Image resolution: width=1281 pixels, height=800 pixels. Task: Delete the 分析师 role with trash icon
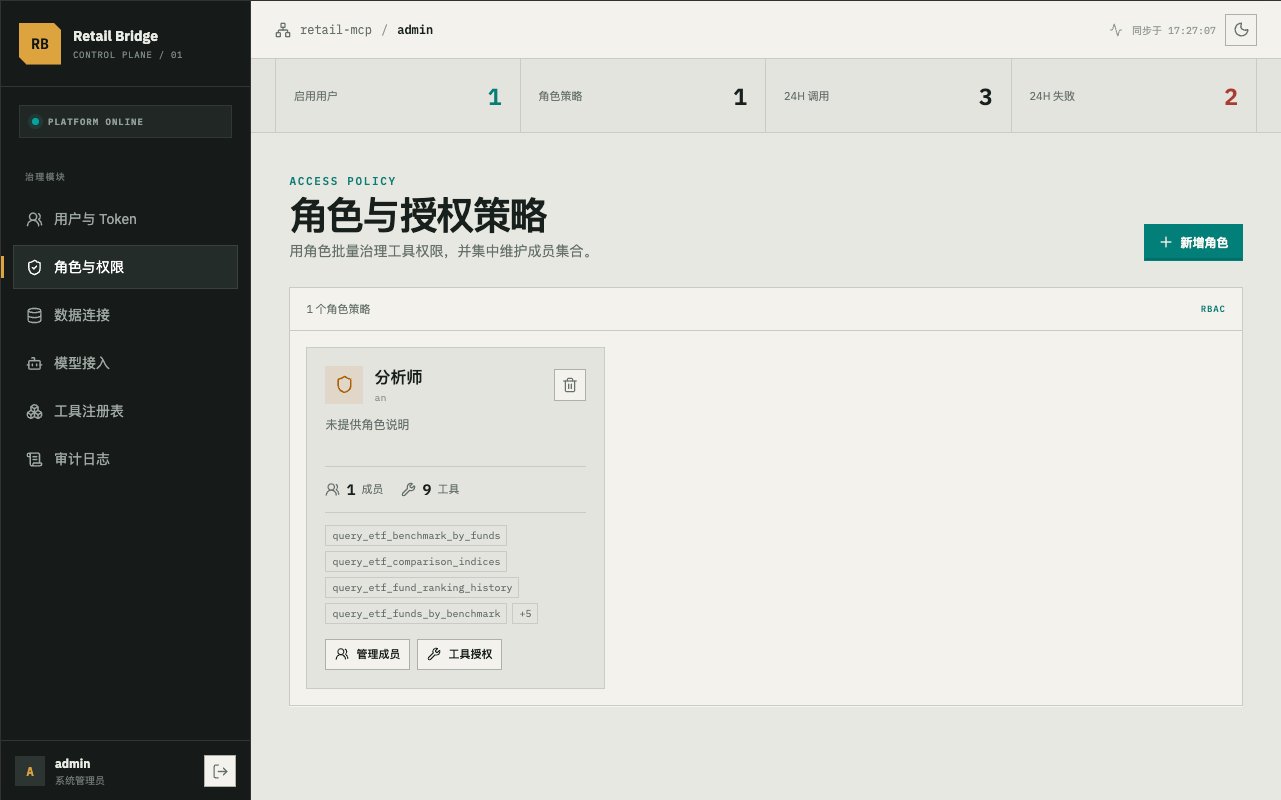click(x=570, y=385)
